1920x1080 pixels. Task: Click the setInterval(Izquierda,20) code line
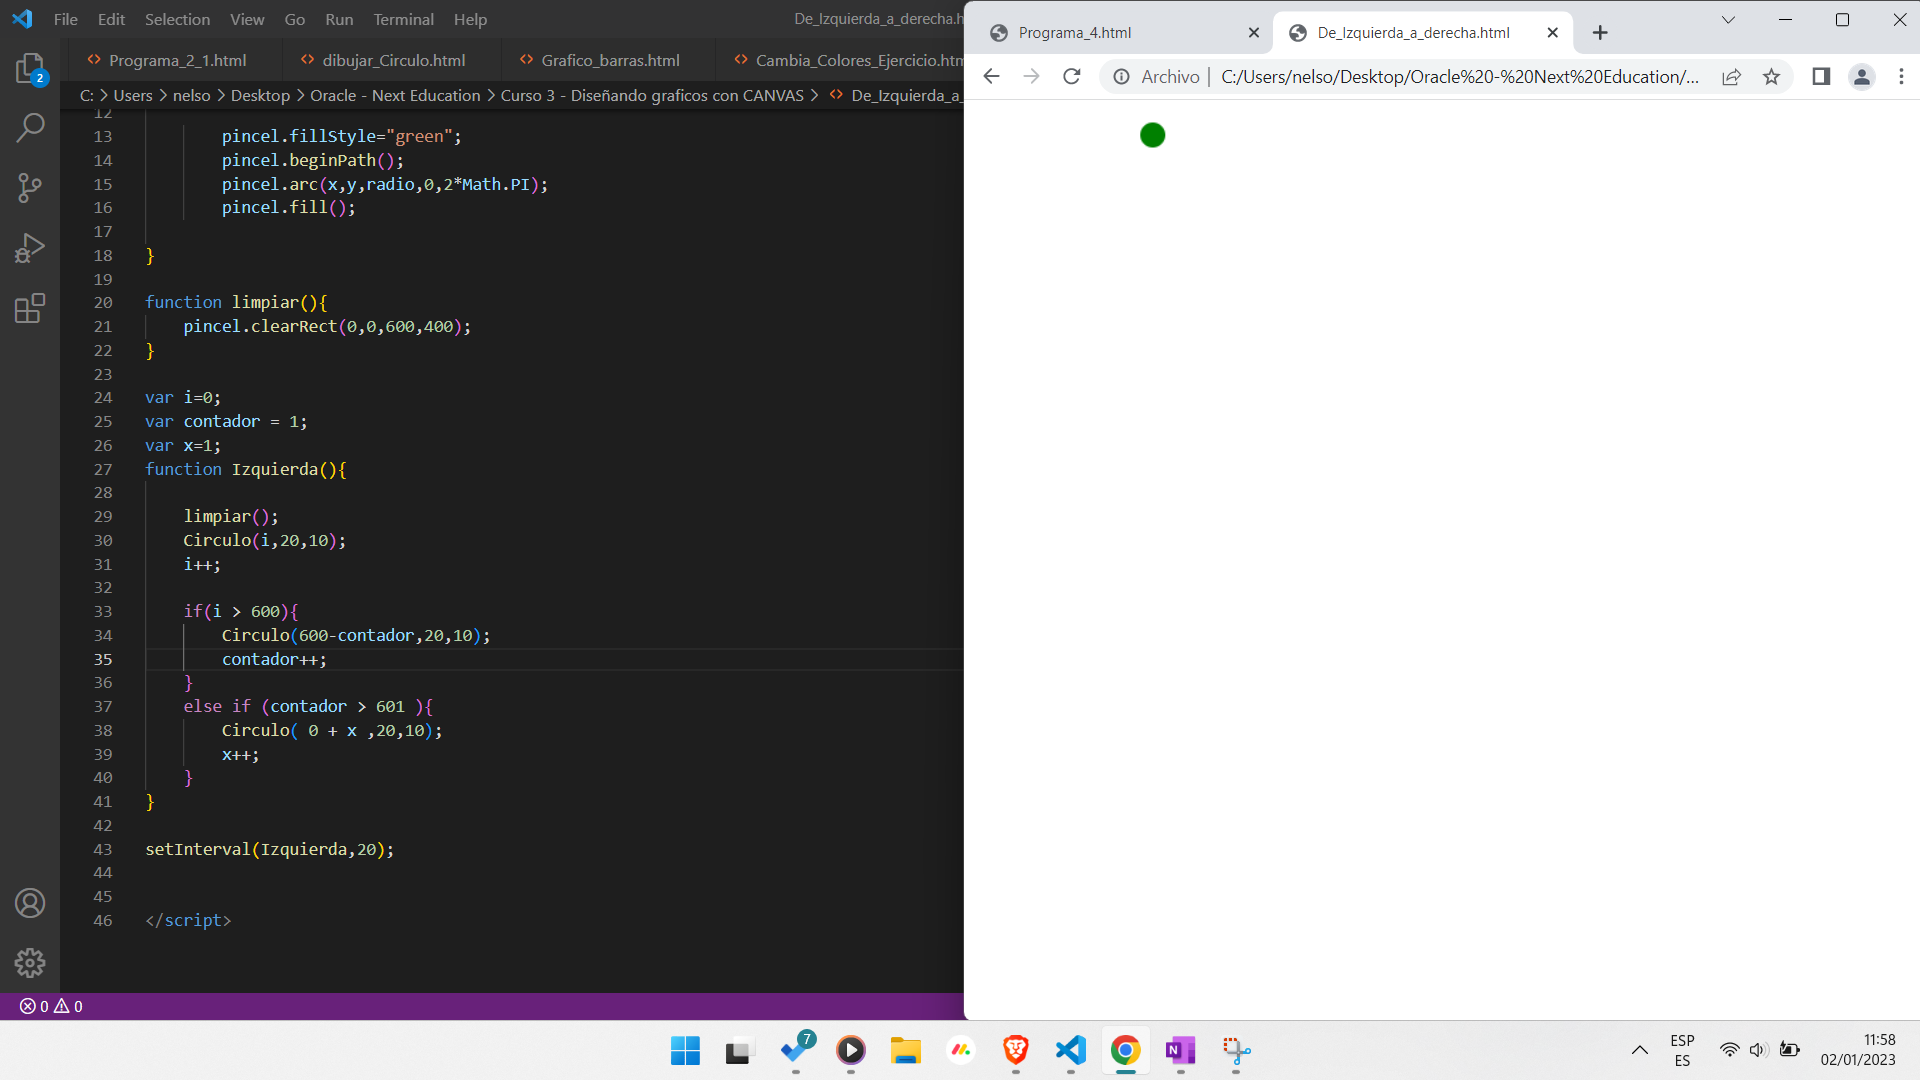(270, 849)
